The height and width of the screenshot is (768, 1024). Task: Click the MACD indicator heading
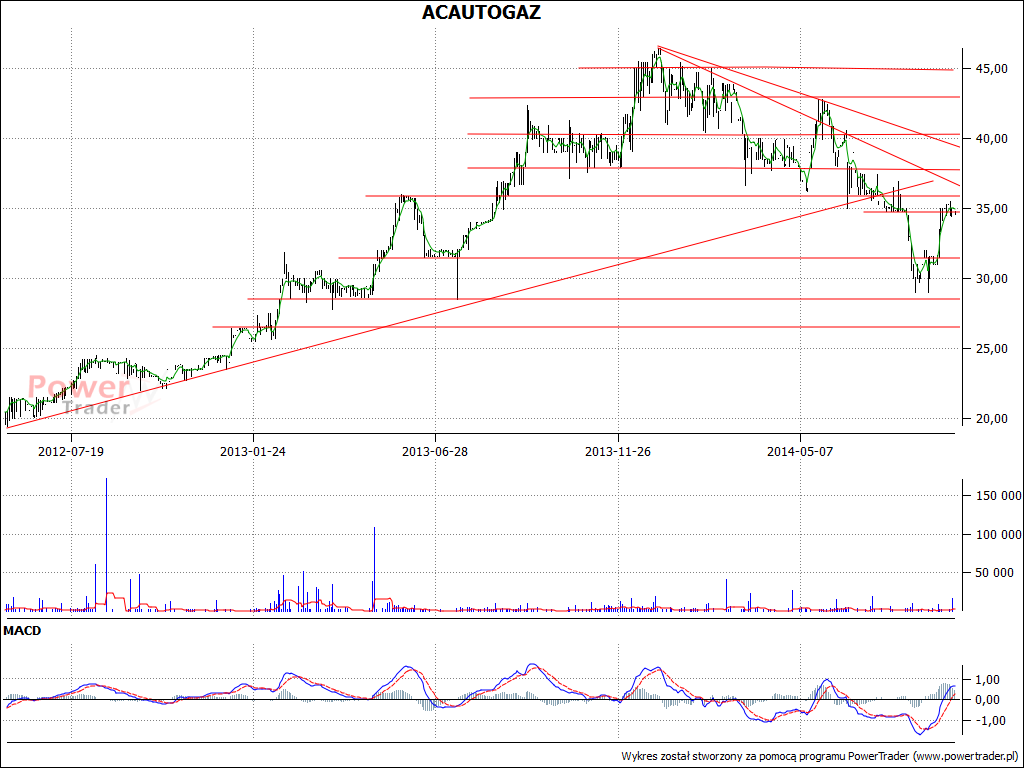22,631
